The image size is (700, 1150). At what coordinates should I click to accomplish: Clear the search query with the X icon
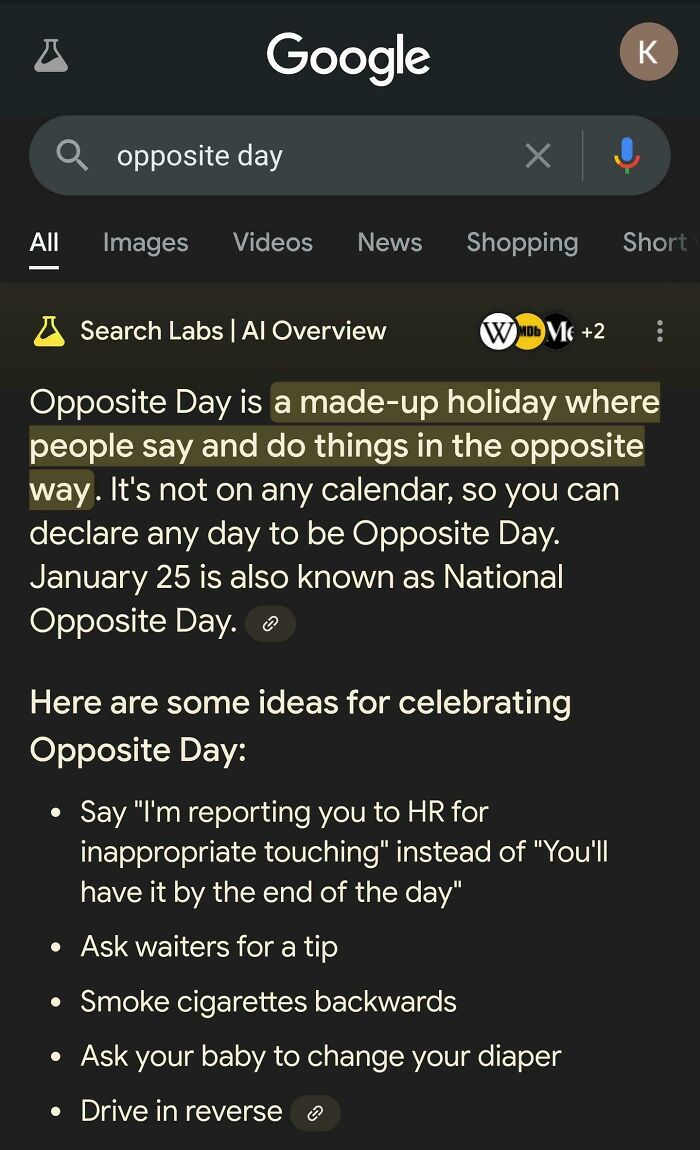click(x=538, y=155)
